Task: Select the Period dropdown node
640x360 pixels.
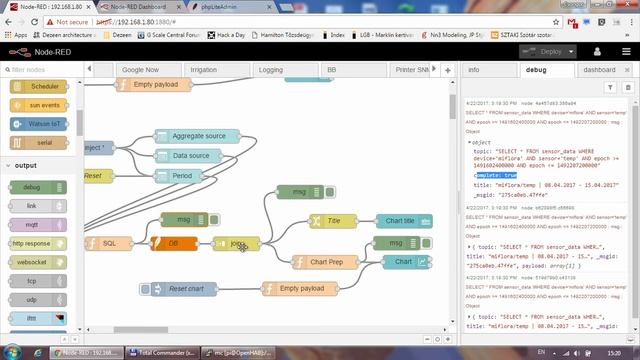Action: pos(179,176)
